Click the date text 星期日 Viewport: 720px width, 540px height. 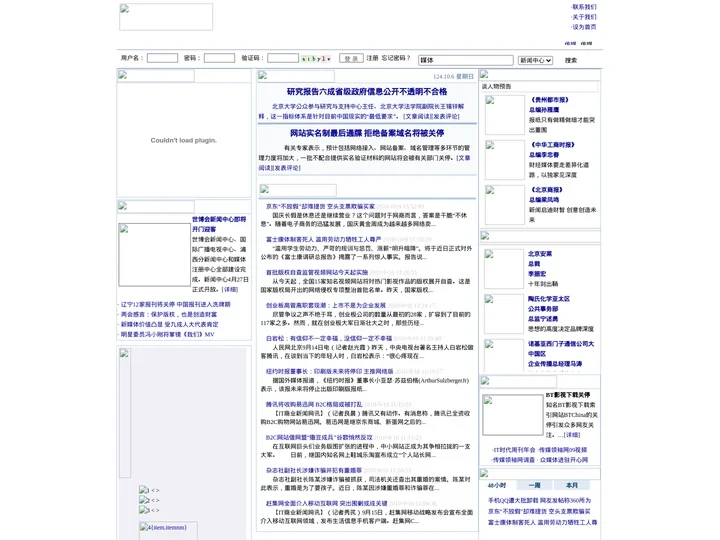465,77
